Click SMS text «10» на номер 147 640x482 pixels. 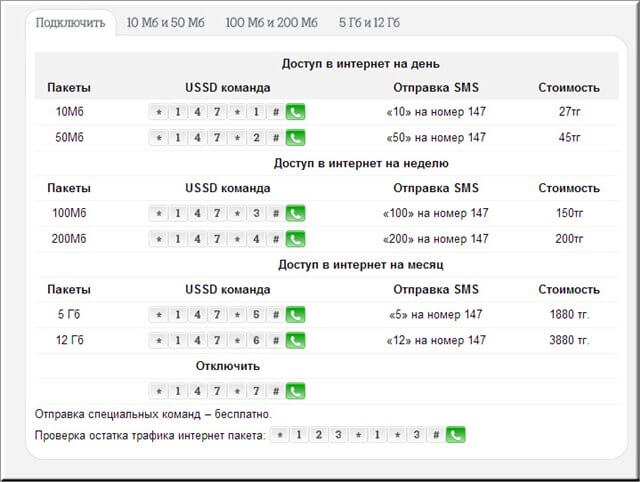pyautogui.click(x=436, y=111)
